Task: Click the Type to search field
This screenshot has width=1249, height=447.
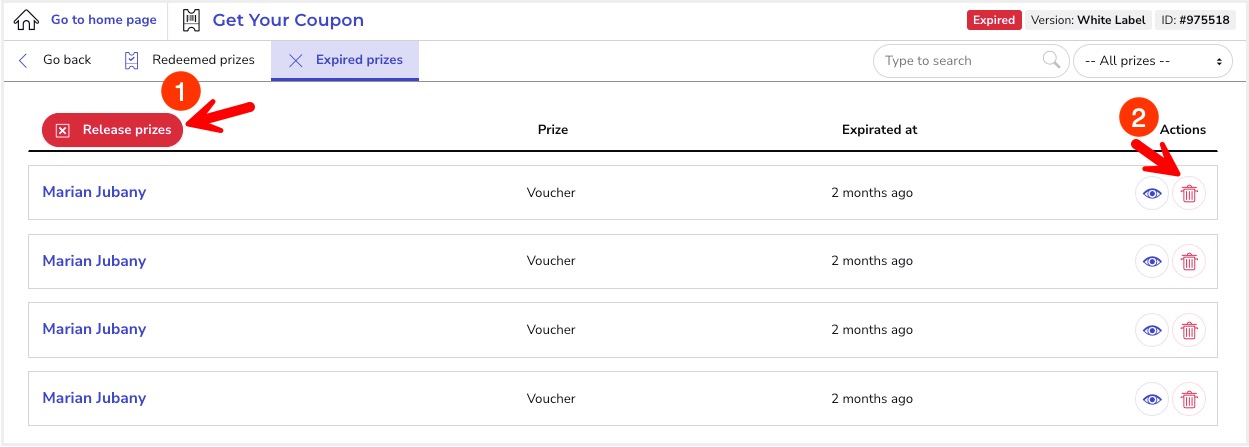Action: tap(969, 61)
